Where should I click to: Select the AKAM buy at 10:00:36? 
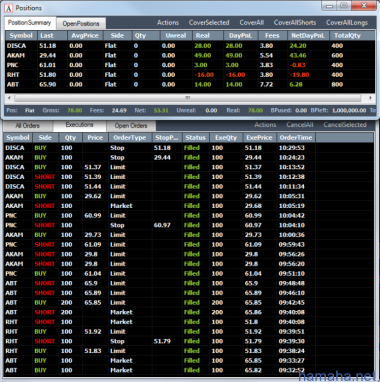click(188, 235)
